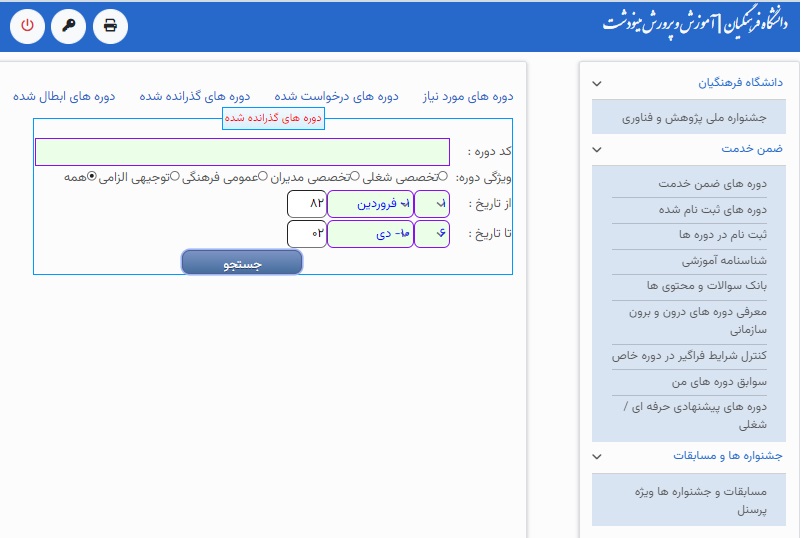Screen dimensions: 806x538
Task: Open the فروردین month dropdown
Action: [371, 204]
